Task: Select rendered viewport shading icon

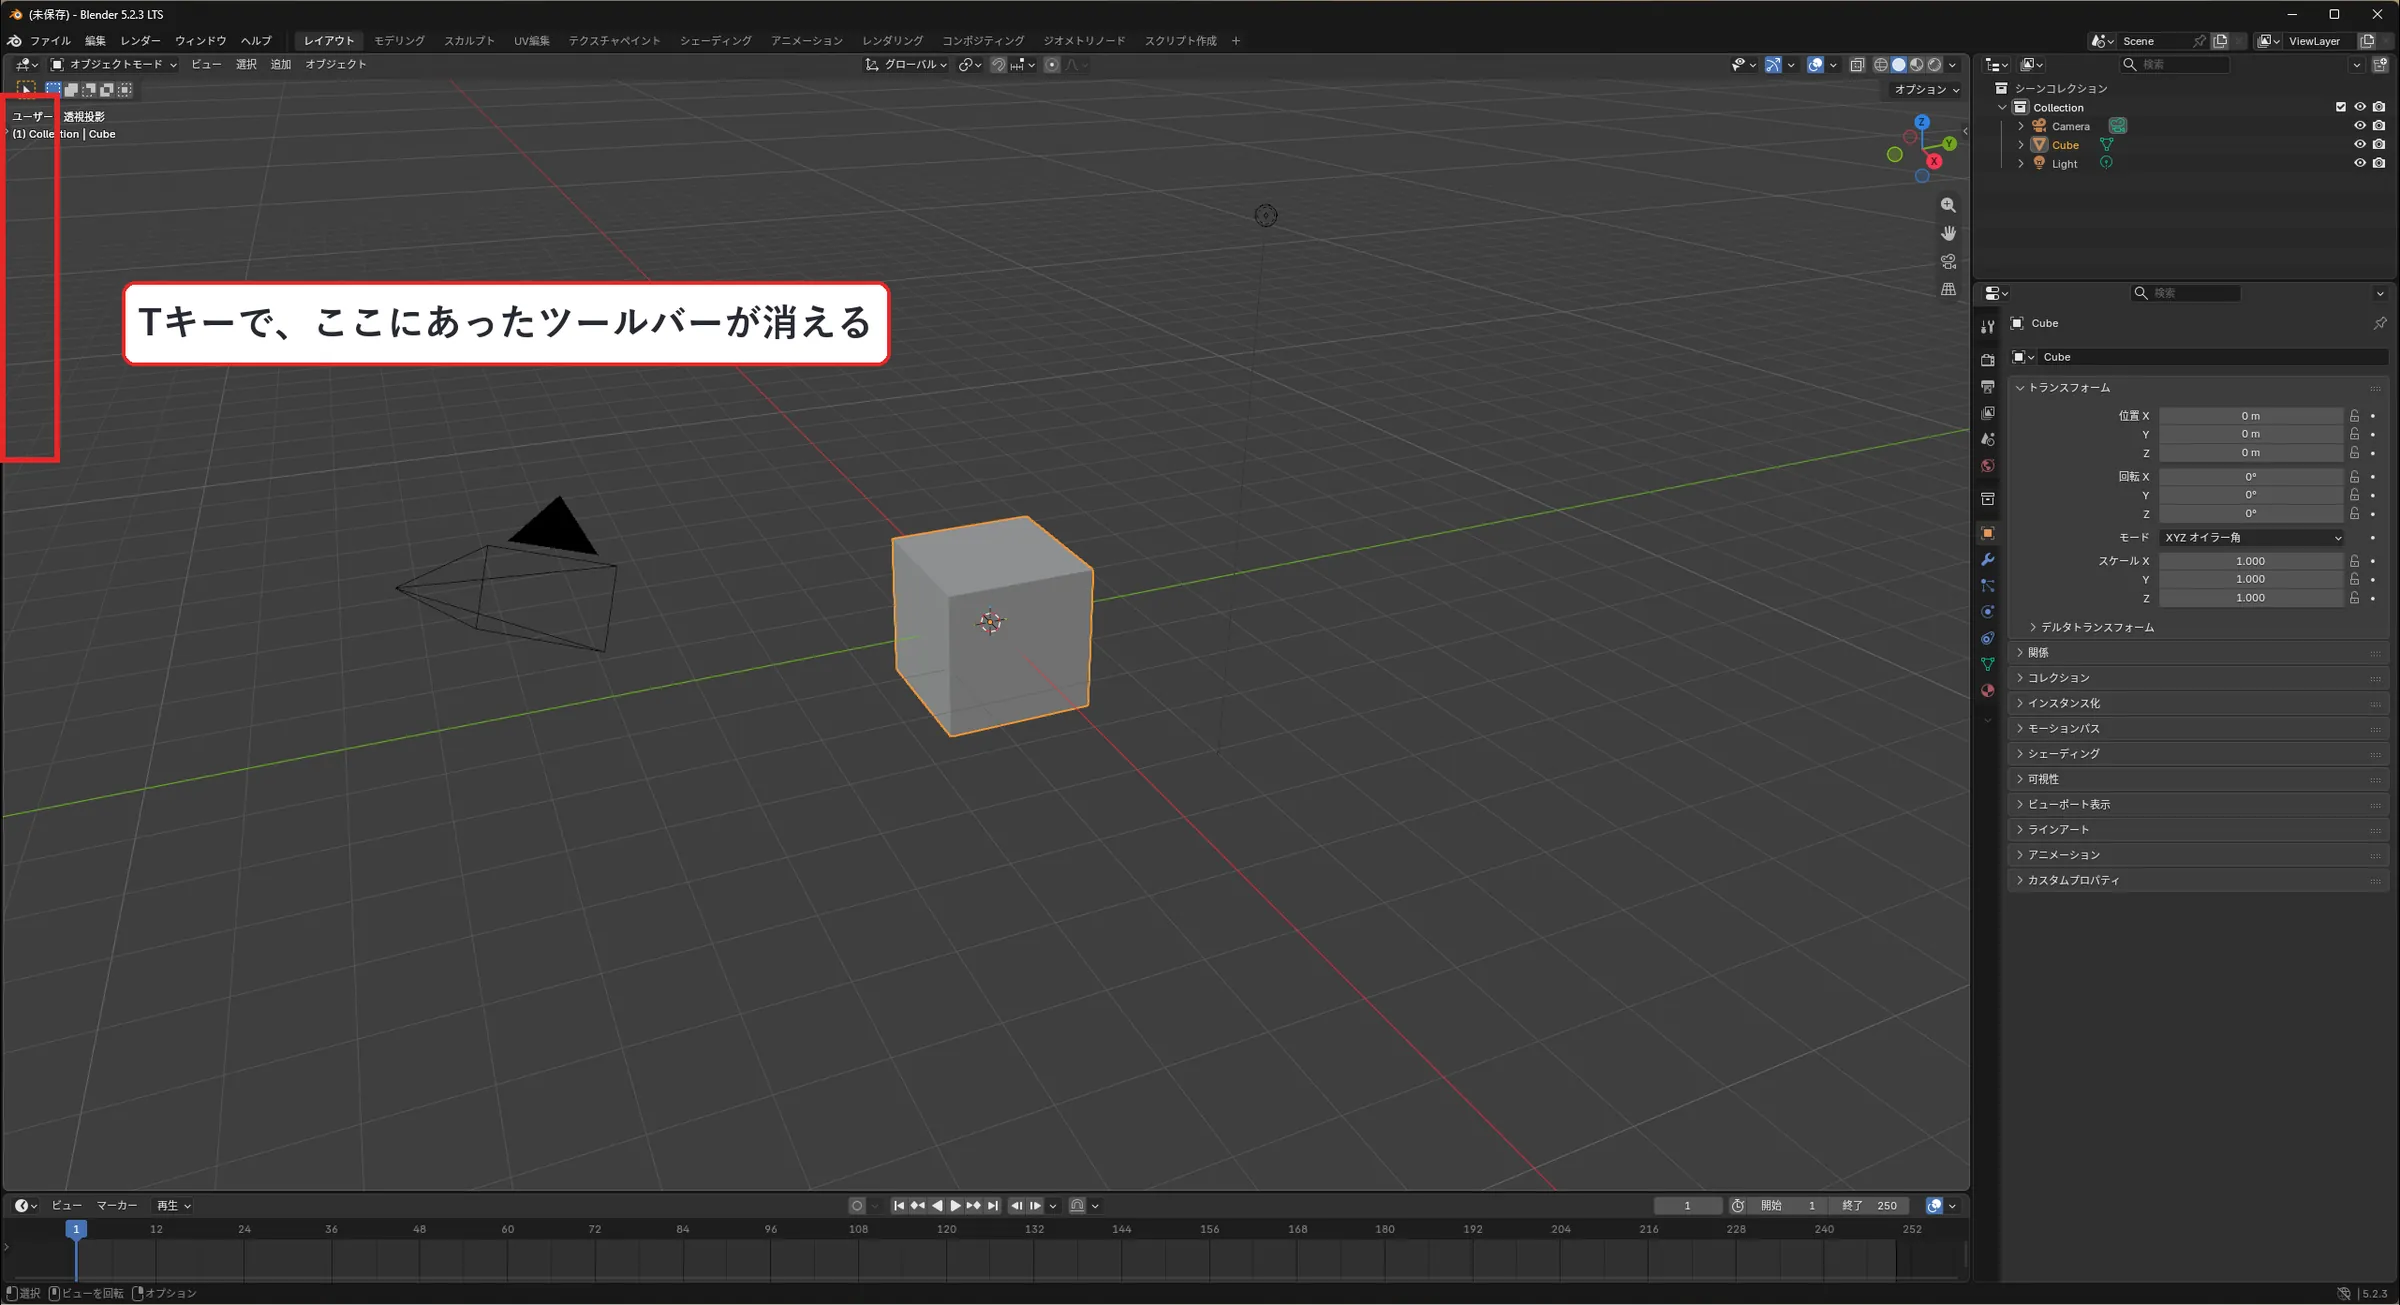Action: point(1935,65)
